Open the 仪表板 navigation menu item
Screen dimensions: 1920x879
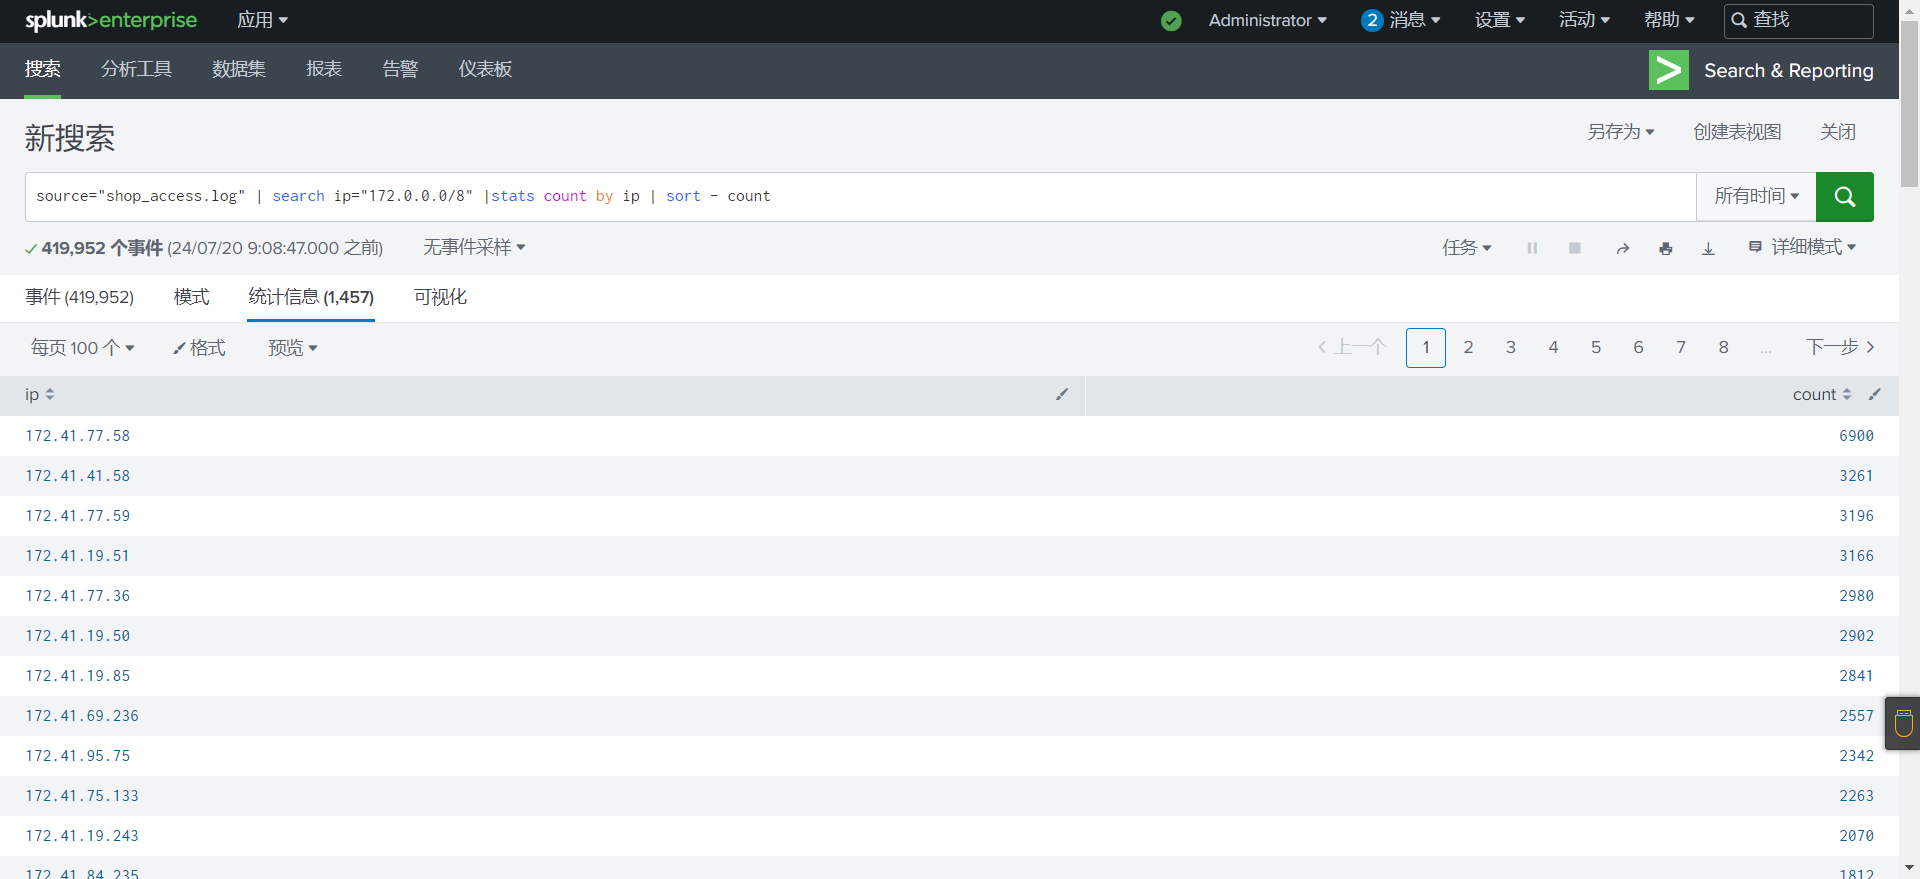(485, 69)
